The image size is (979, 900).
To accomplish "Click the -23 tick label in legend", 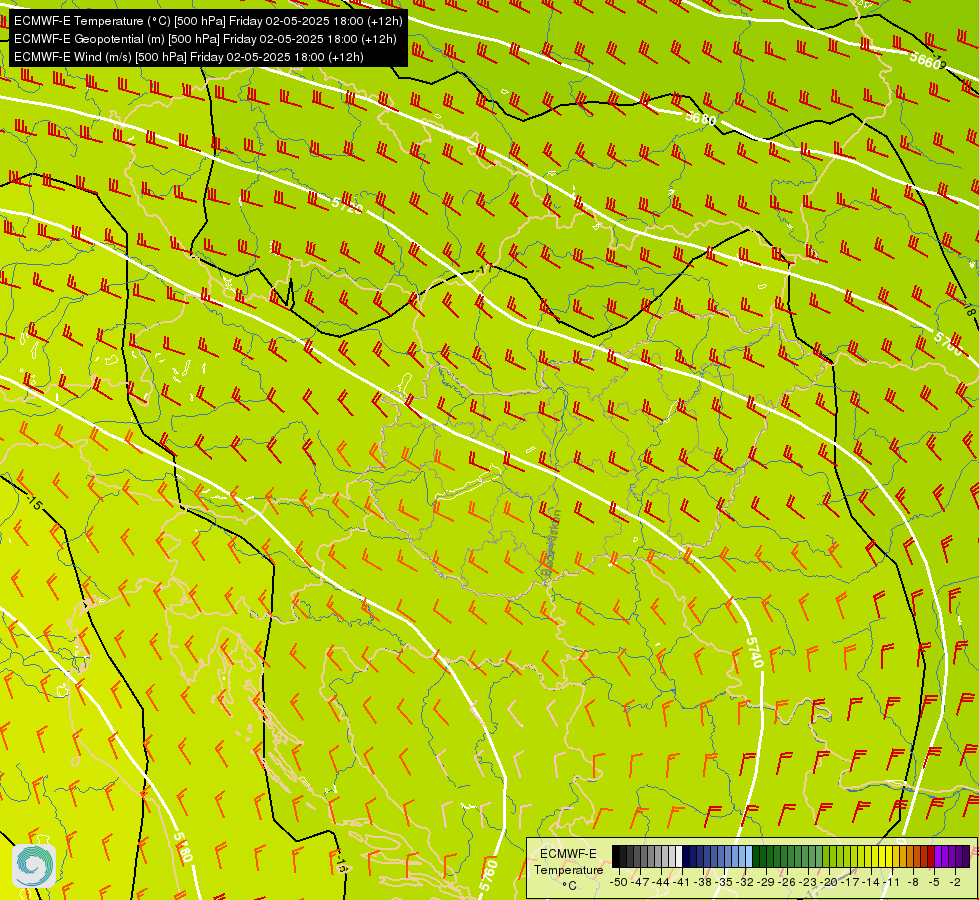I will click(809, 882).
